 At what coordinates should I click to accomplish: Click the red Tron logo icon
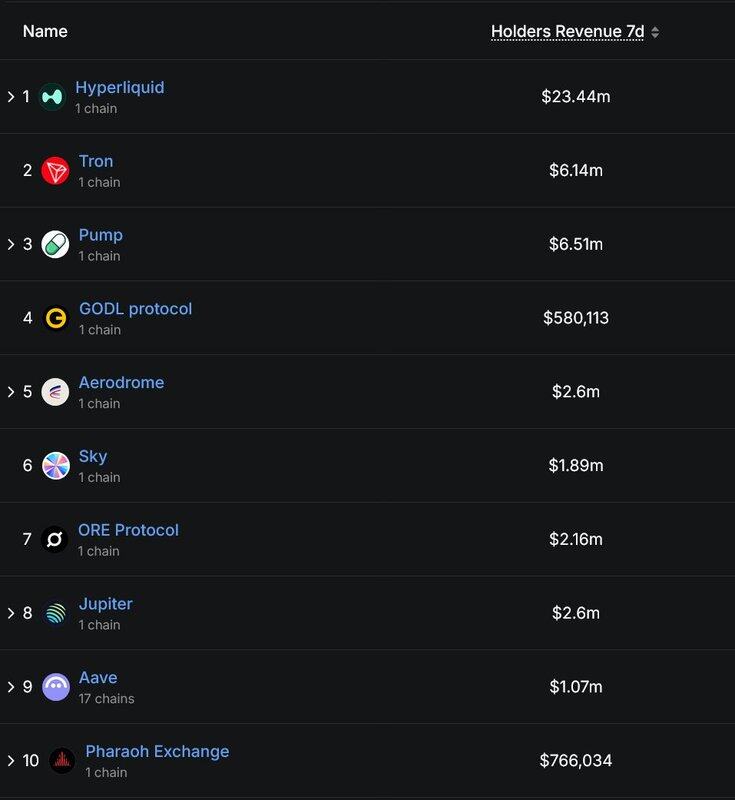tap(56, 171)
